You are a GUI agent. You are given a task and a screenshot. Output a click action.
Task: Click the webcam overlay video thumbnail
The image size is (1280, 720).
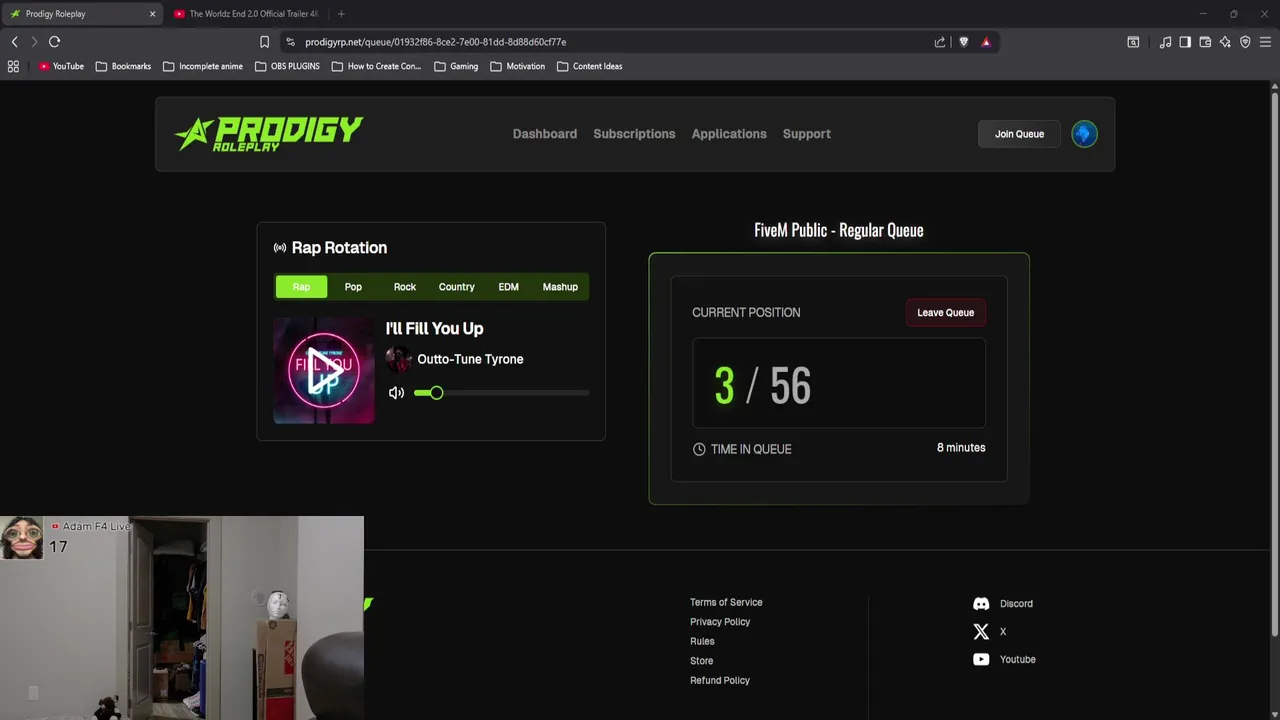tap(182, 618)
